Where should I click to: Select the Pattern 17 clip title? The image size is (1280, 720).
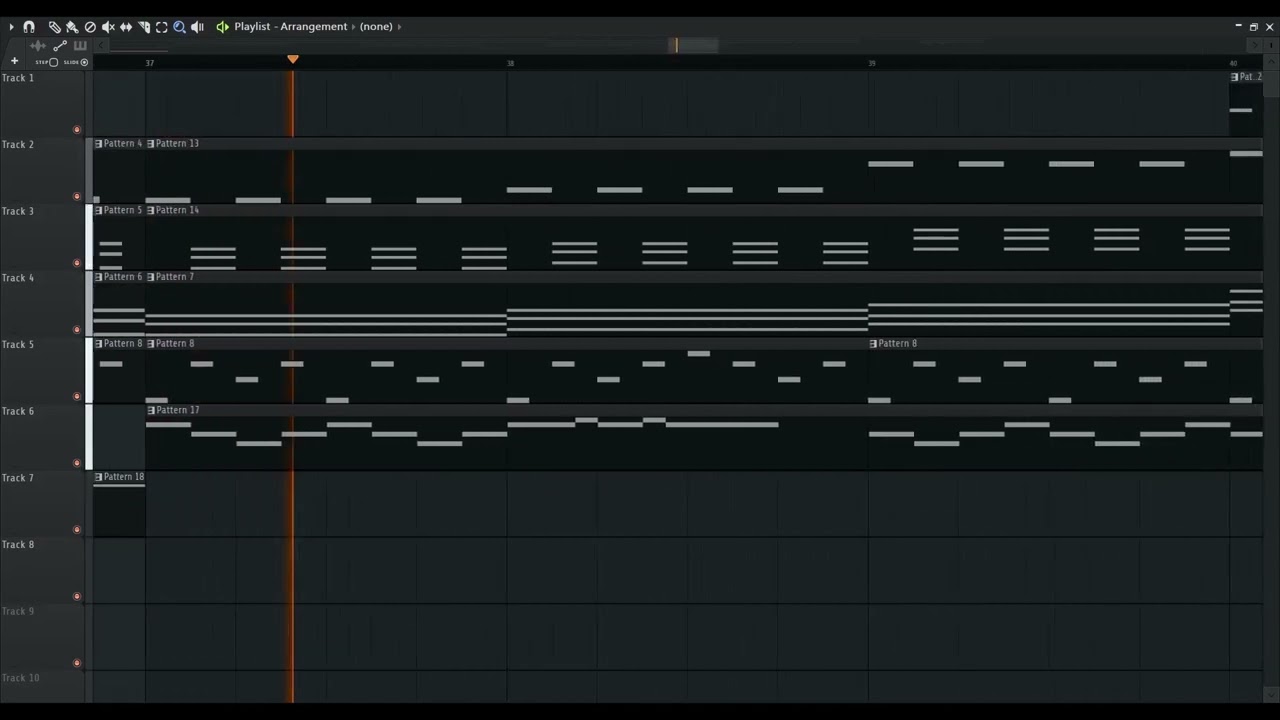pos(177,411)
